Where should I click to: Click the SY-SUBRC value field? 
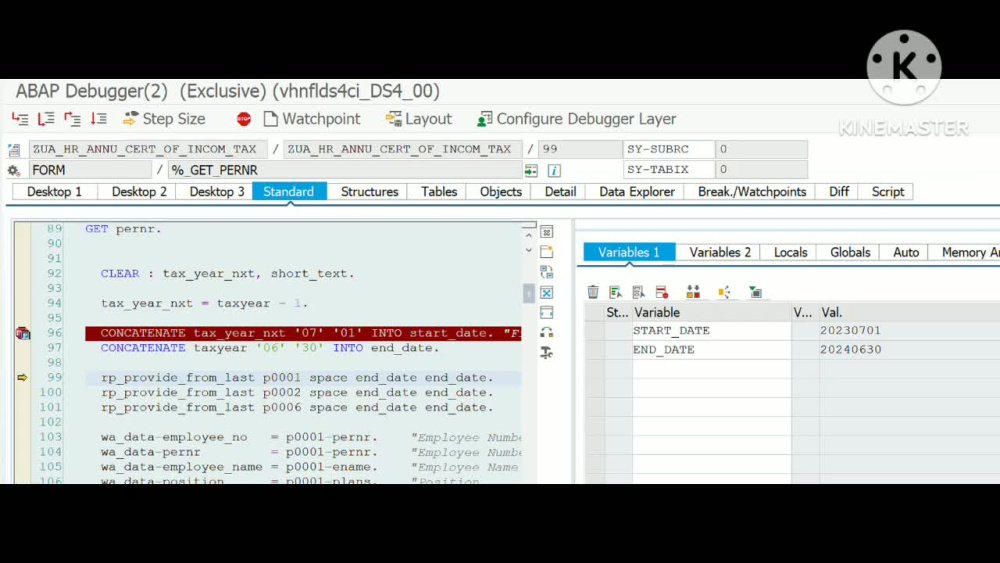click(761, 149)
